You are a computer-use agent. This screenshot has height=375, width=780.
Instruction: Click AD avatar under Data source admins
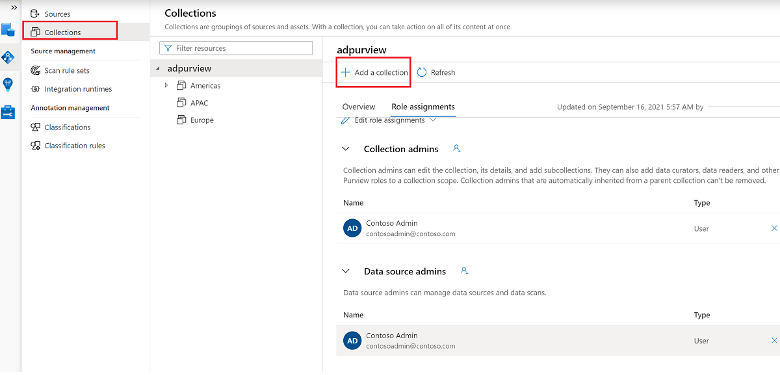pos(352,341)
